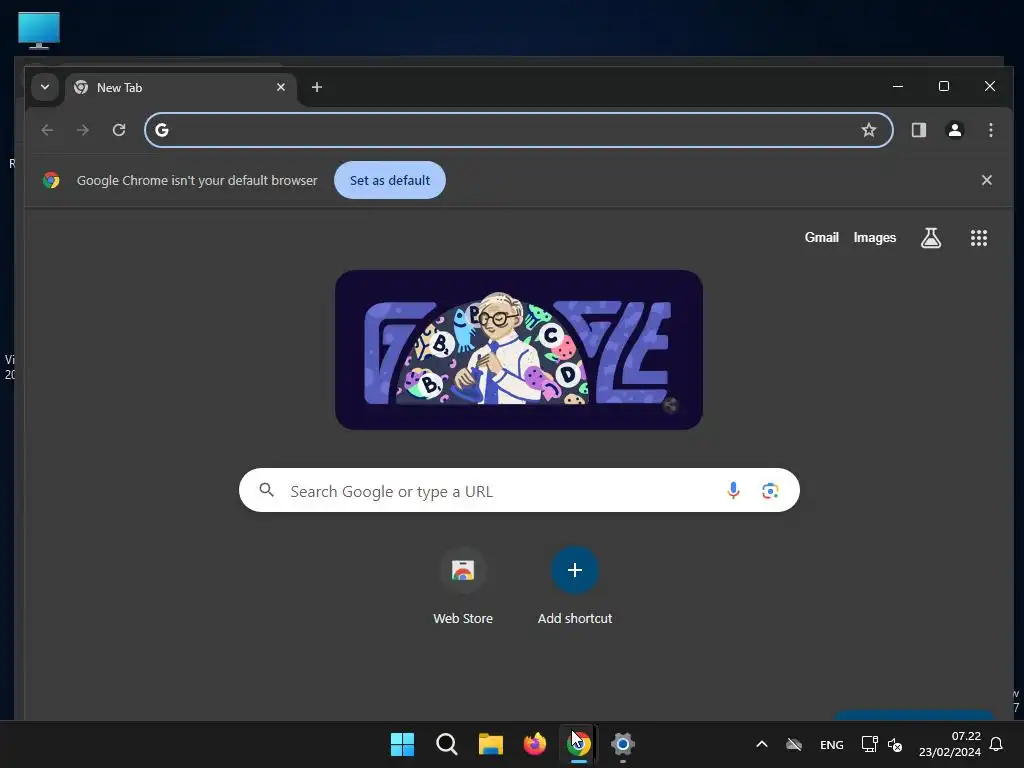Open the Chrome side panel
Viewport: 1024px width, 768px height.
(919, 130)
